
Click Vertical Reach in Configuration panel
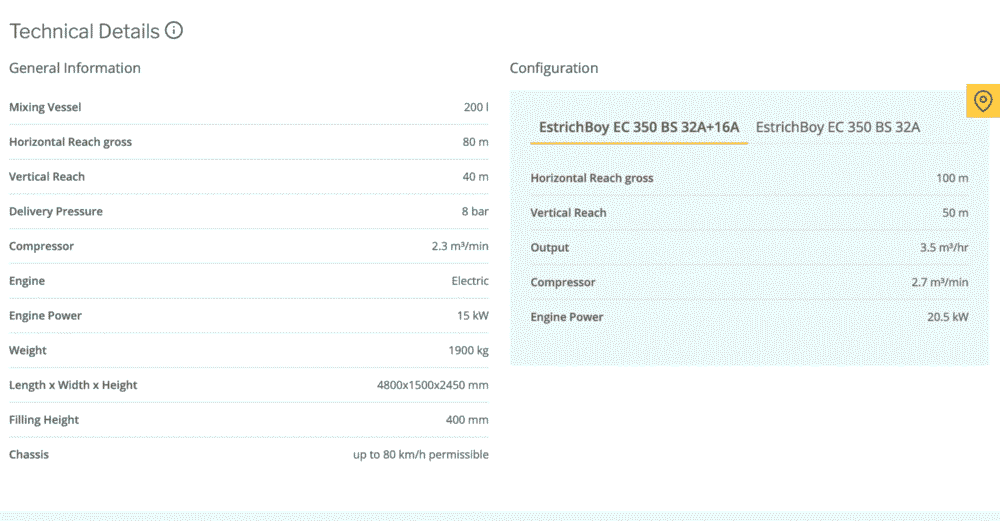[568, 213]
